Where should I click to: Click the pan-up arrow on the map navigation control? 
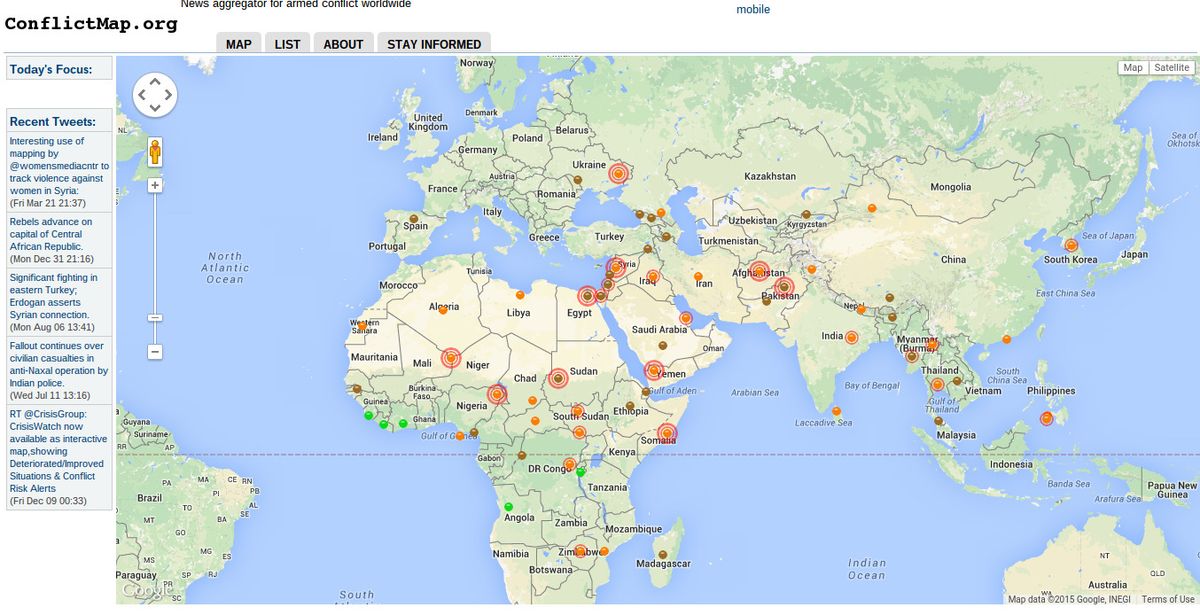[155, 80]
